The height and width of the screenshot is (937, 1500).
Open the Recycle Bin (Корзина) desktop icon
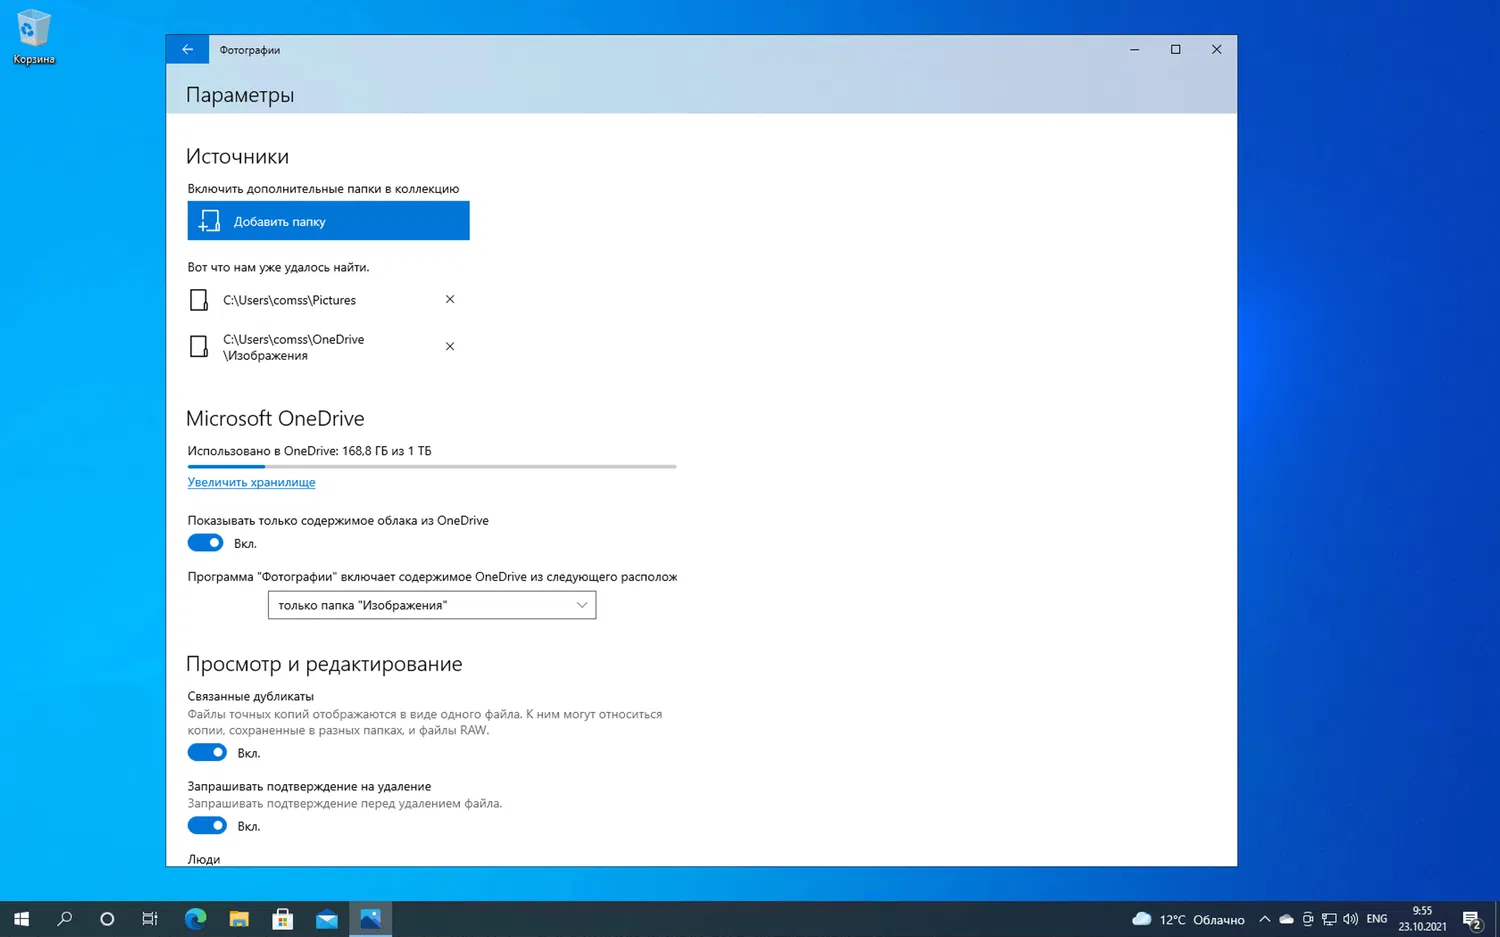click(x=34, y=37)
